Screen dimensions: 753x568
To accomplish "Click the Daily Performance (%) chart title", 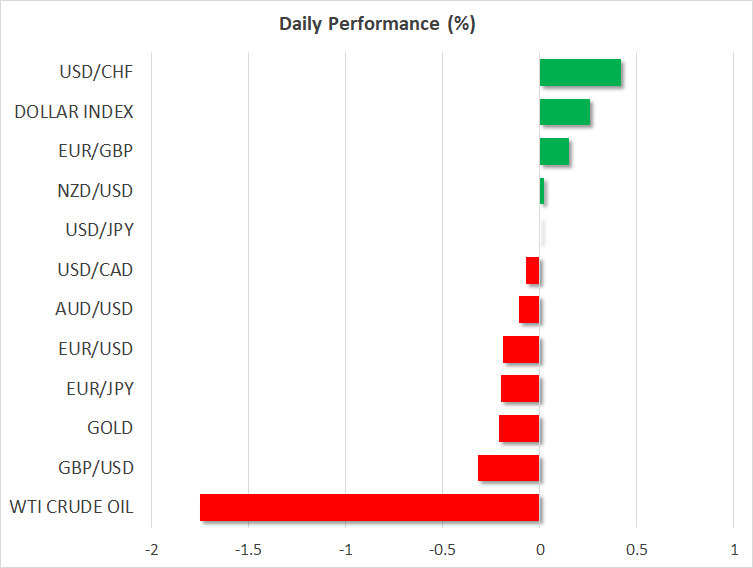I will coord(376,24).
